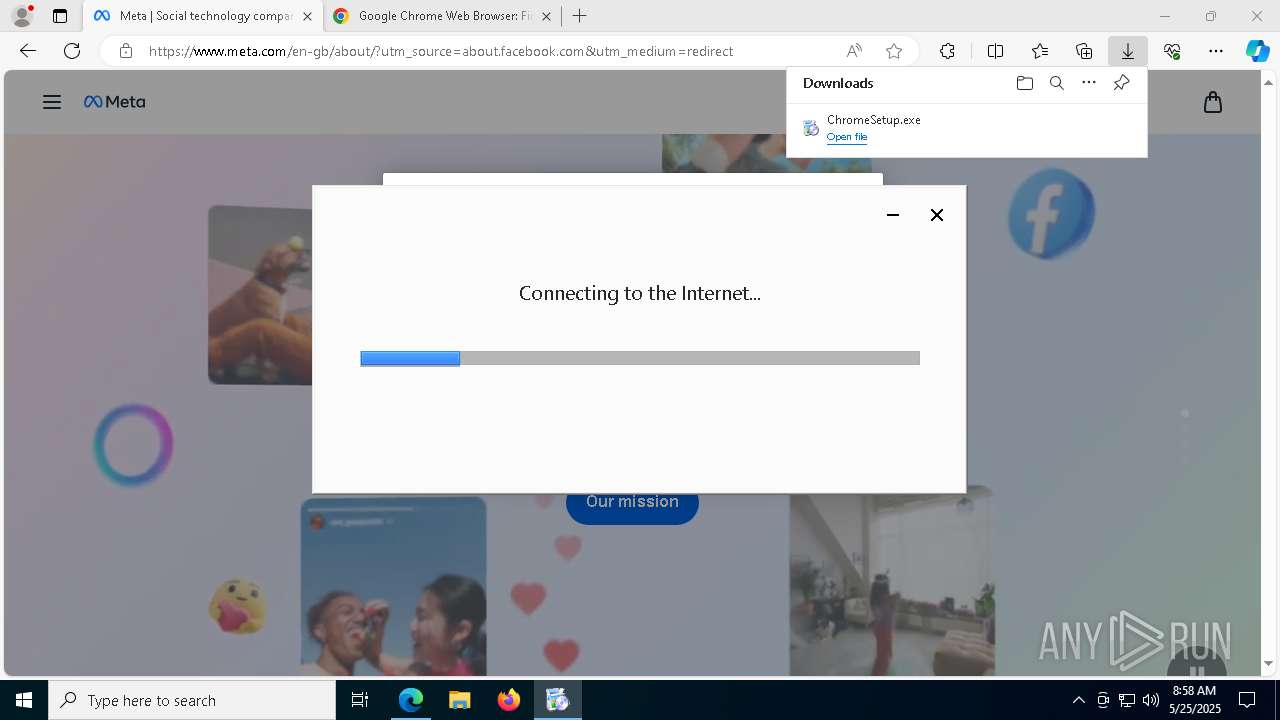Select the installer taskbar icon
This screenshot has width=1280, height=720.
557,700
